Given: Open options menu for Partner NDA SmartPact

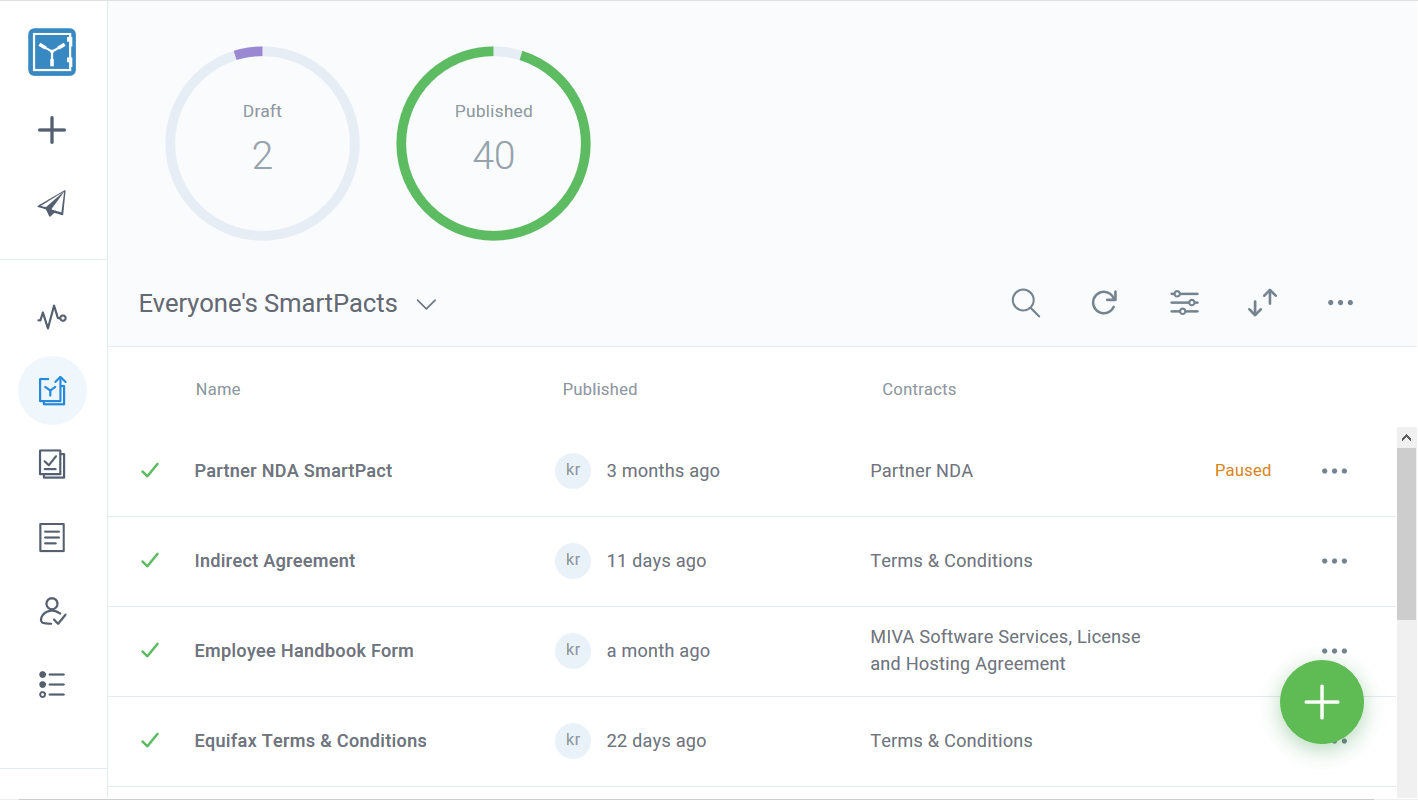Looking at the screenshot, I should [1334, 471].
